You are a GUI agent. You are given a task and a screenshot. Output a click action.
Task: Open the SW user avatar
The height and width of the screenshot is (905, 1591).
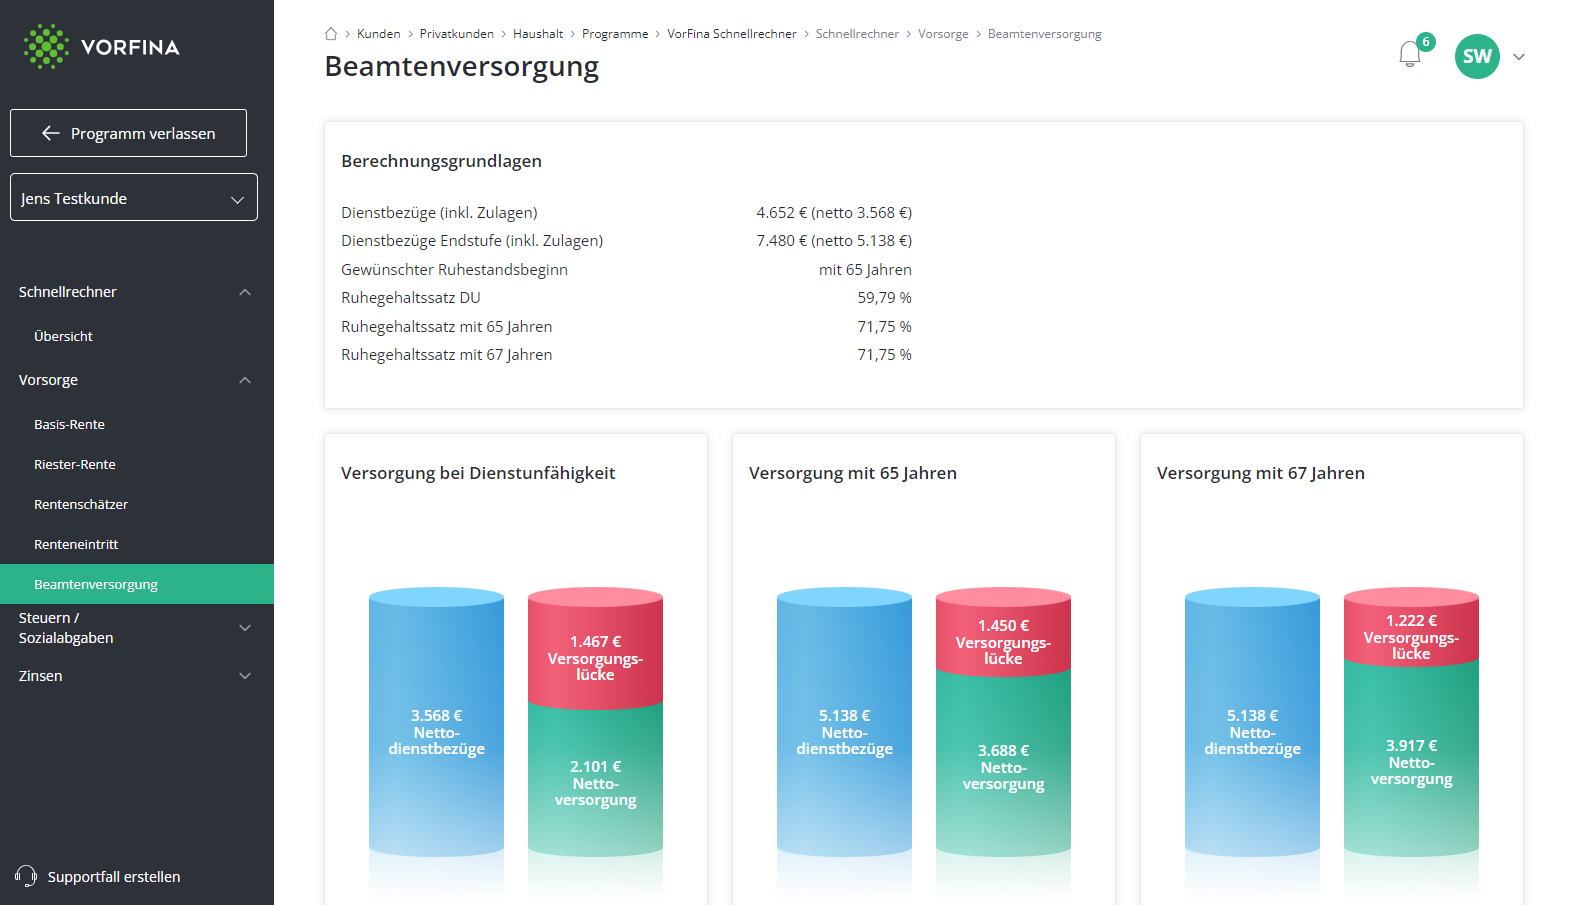(x=1477, y=56)
